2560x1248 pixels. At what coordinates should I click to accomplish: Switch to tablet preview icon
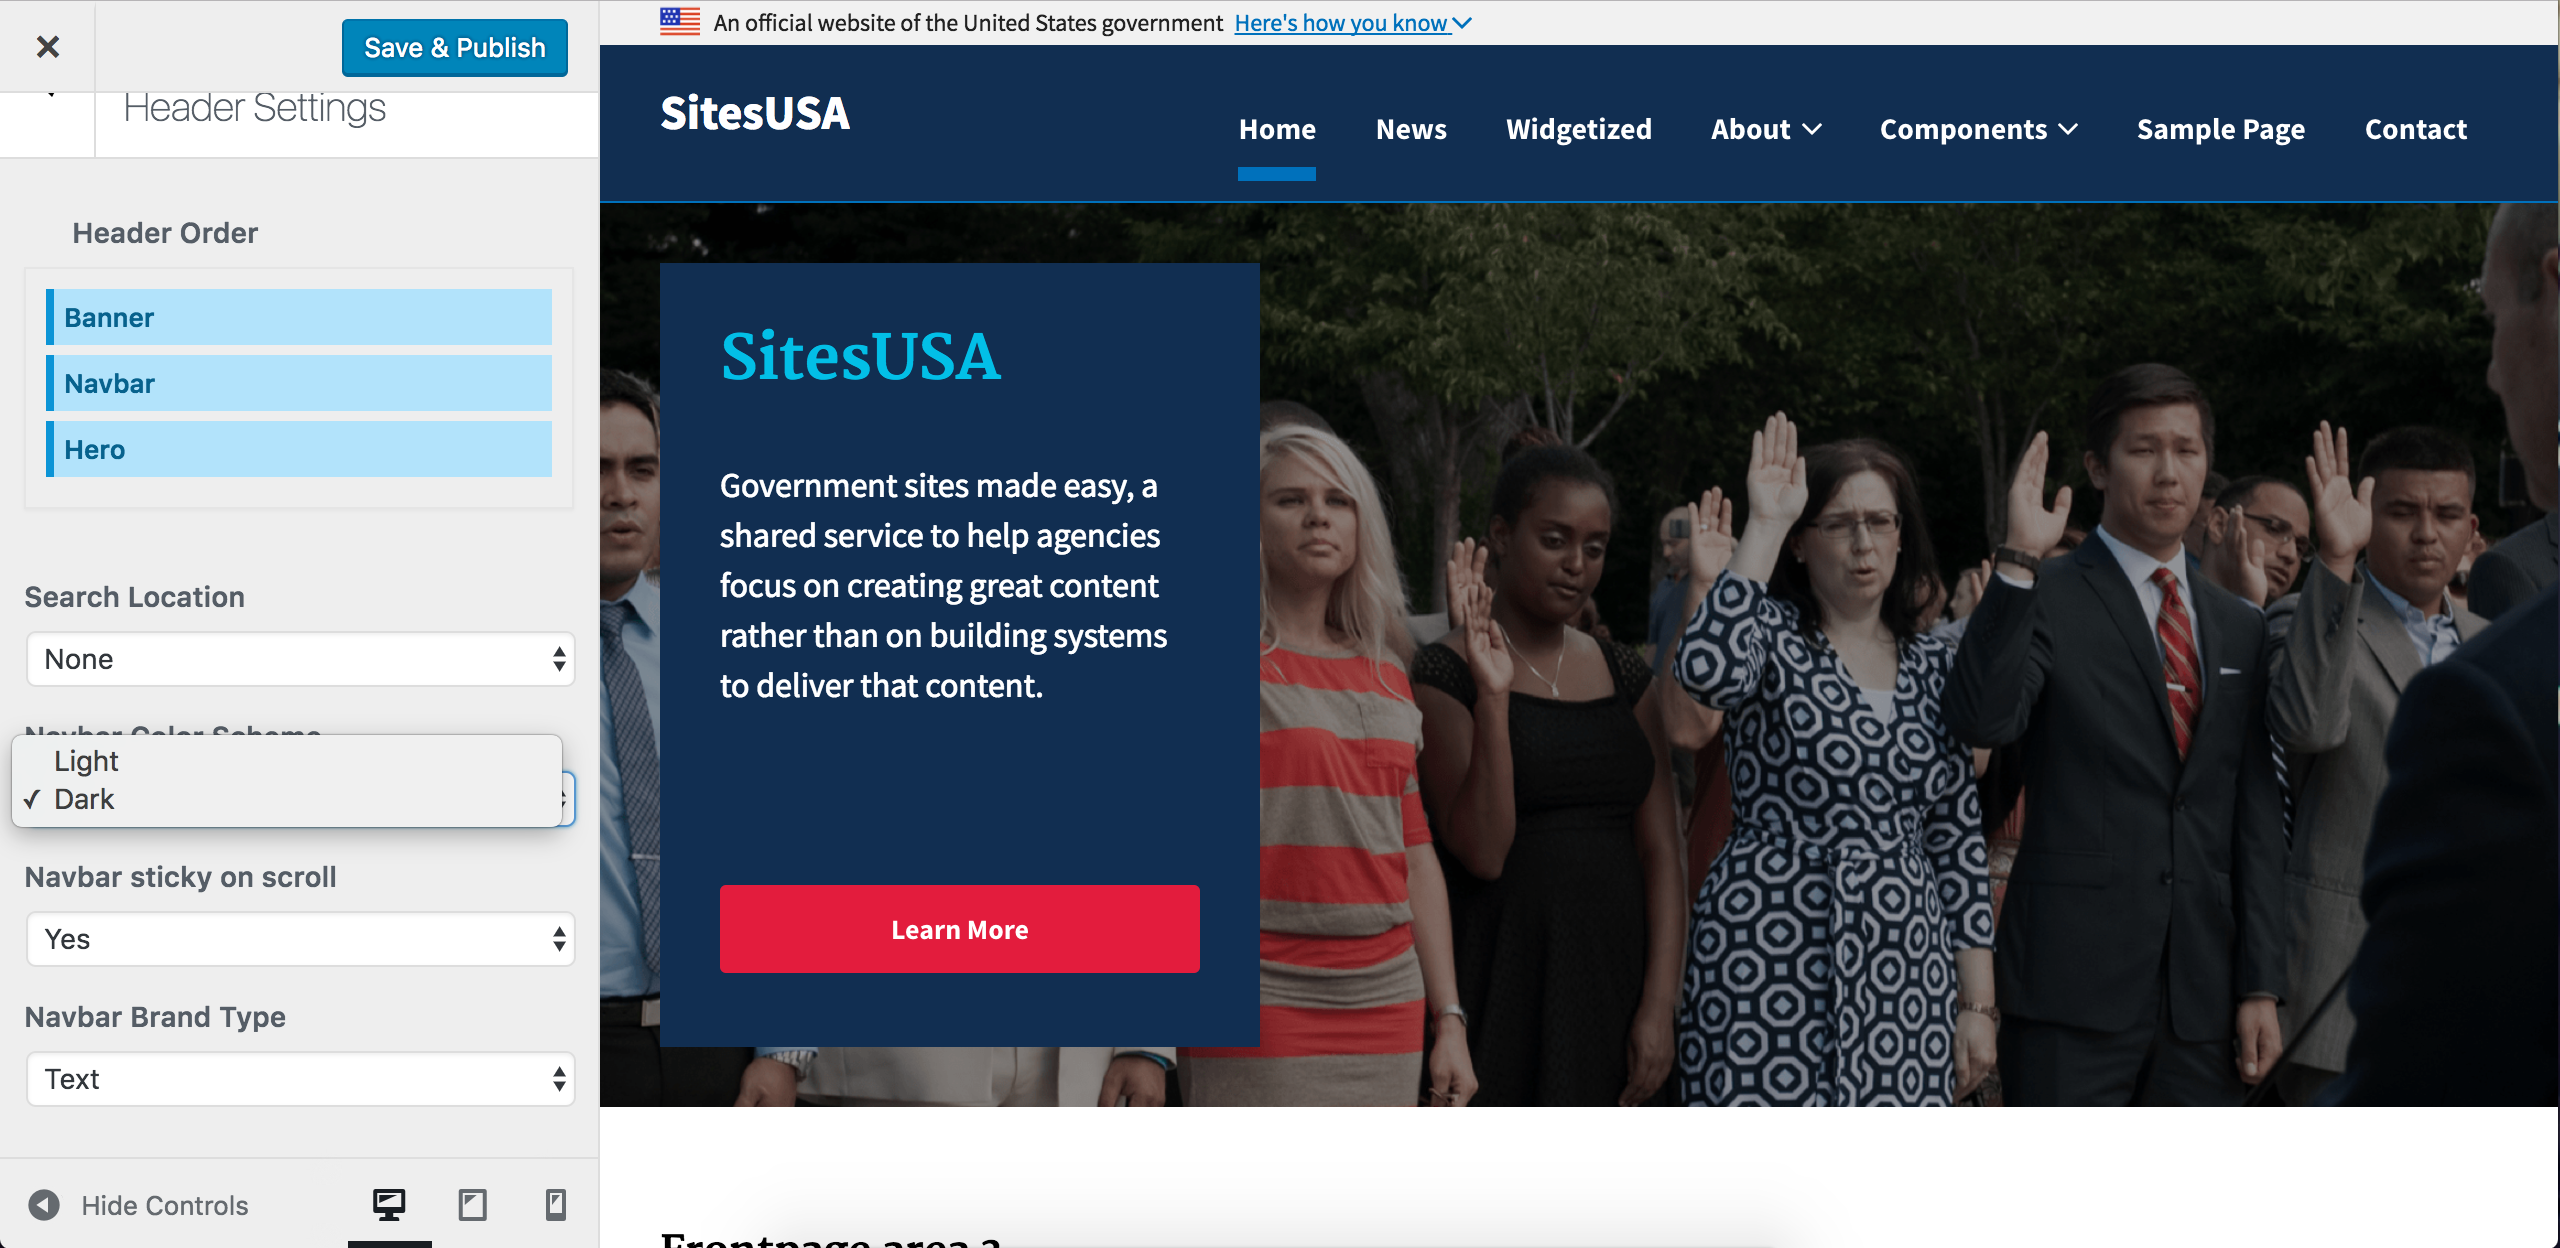(x=472, y=1204)
